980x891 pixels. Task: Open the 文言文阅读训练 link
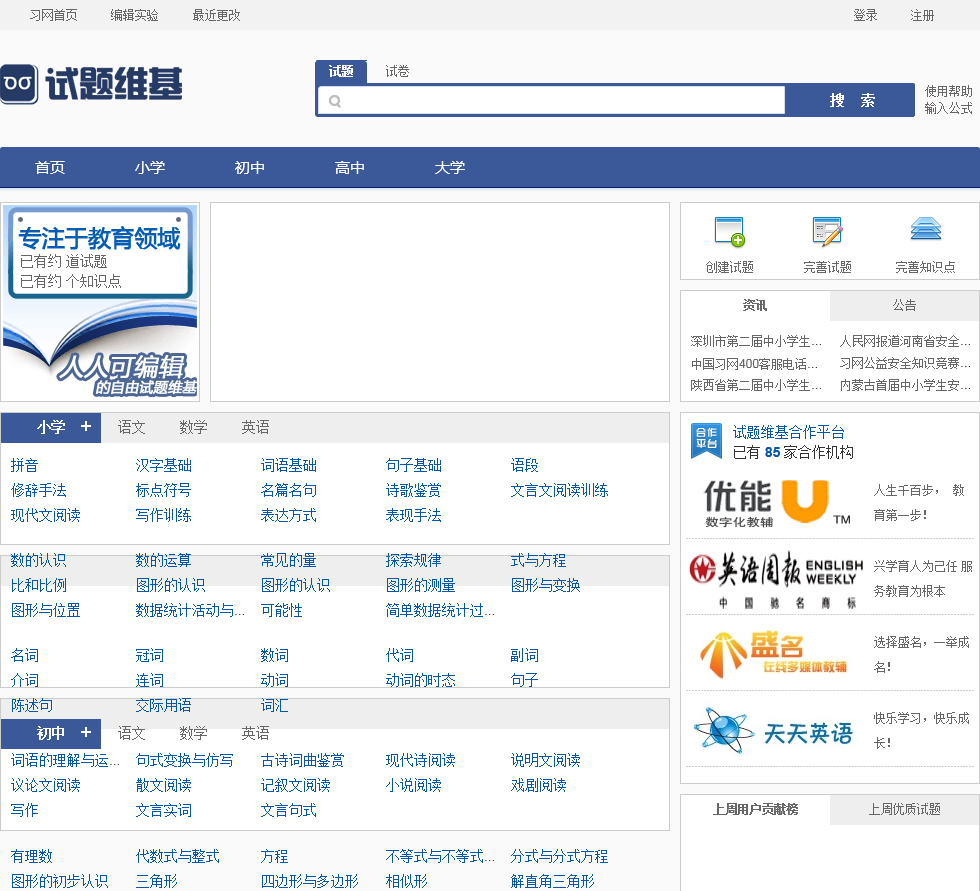tap(559, 490)
